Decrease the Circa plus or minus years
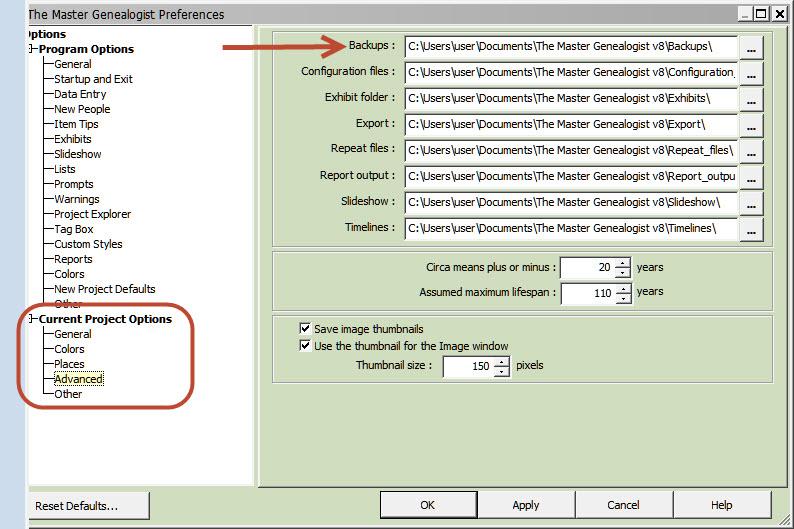The height and width of the screenshot is (529, 794). (623, 272)
